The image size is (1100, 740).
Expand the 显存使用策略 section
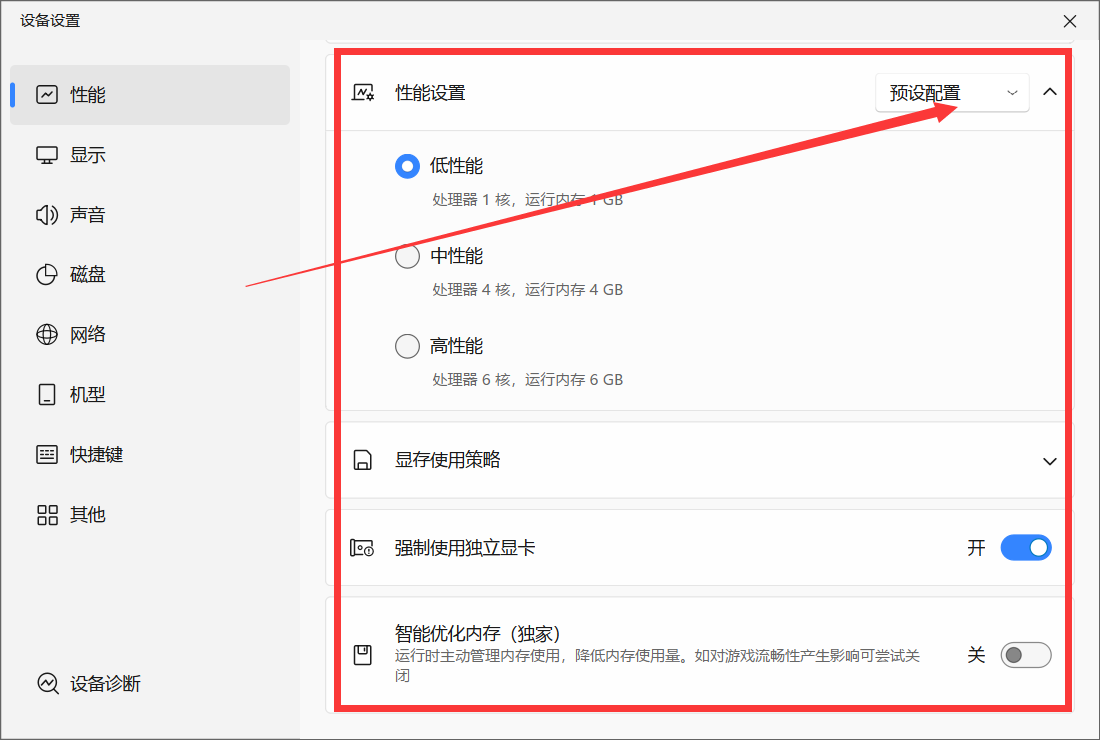(1049, 461)
